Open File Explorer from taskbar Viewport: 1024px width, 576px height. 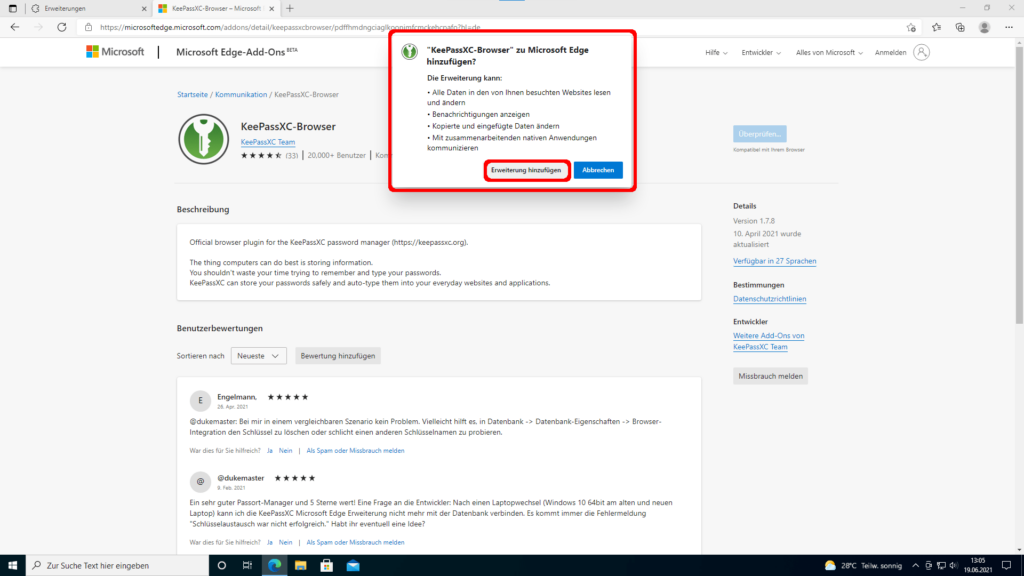(300, 566)
